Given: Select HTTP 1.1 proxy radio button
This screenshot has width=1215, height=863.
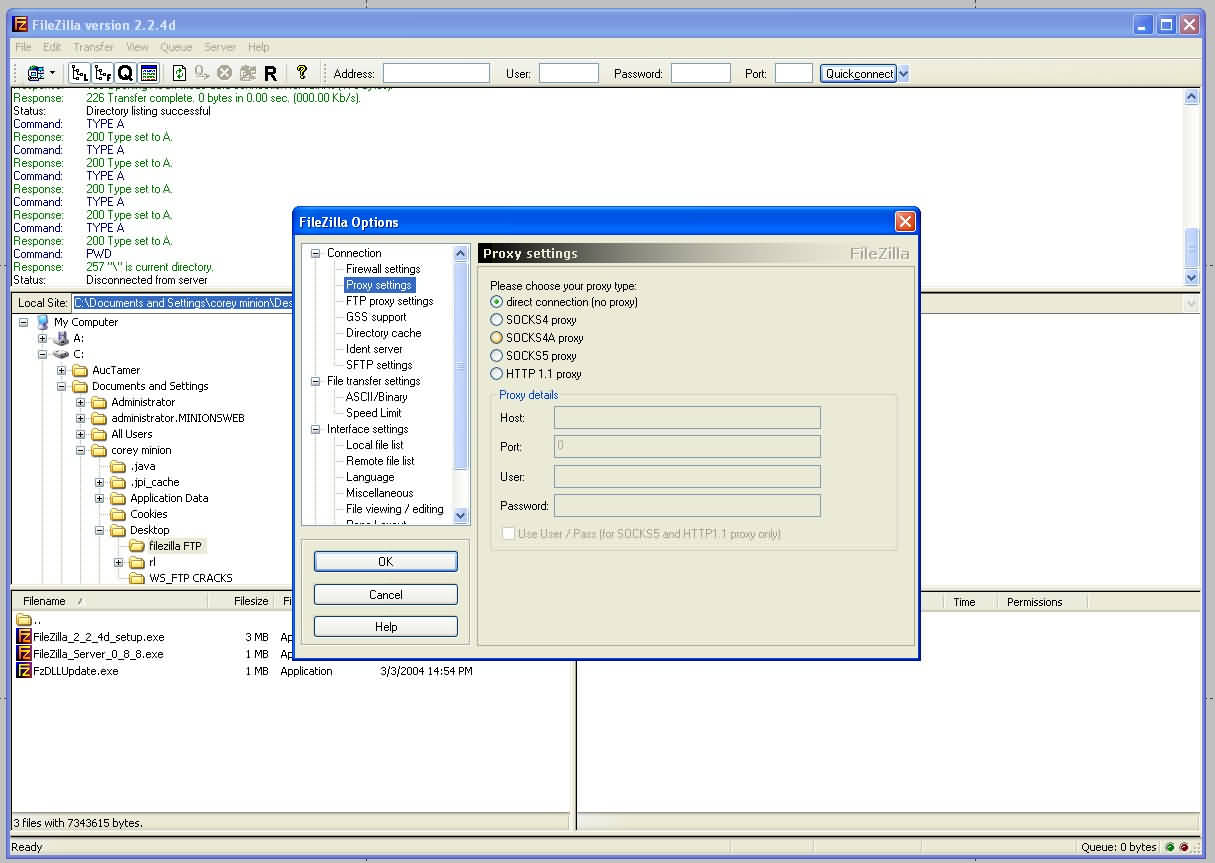Looking at the screenshot, I should pos(497,374).
